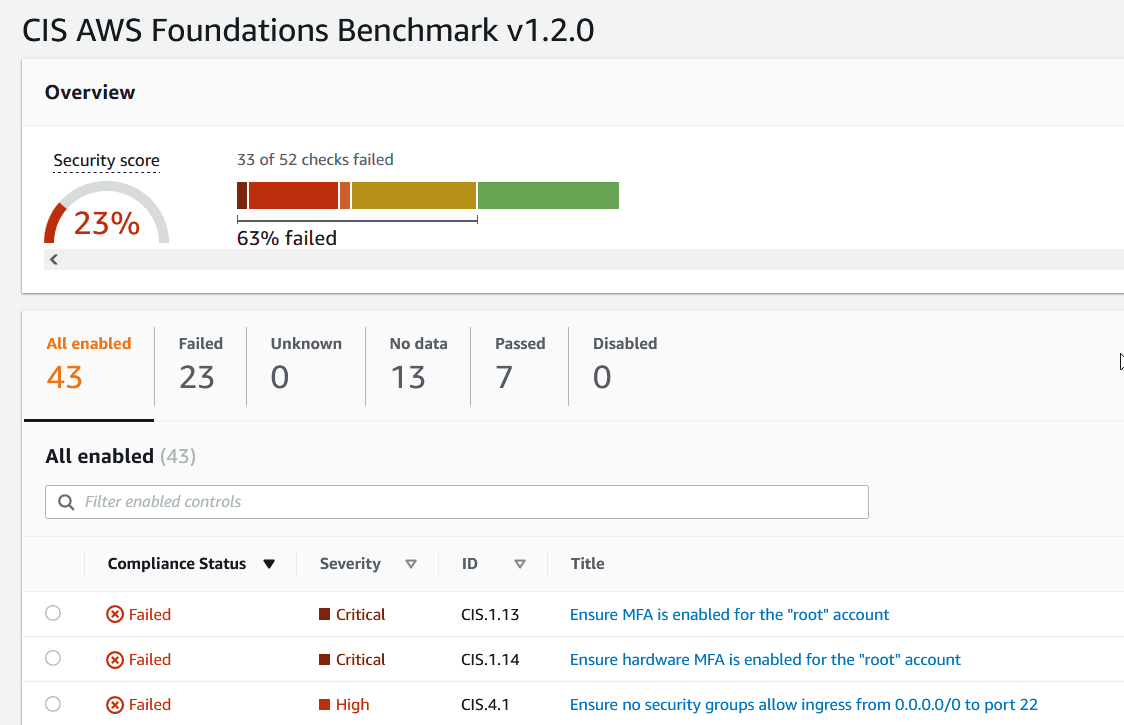The height and width of the screenshot is (725, 1124).
Task: Click the Compliance Status column header text
Action: (x=176, y=564)
